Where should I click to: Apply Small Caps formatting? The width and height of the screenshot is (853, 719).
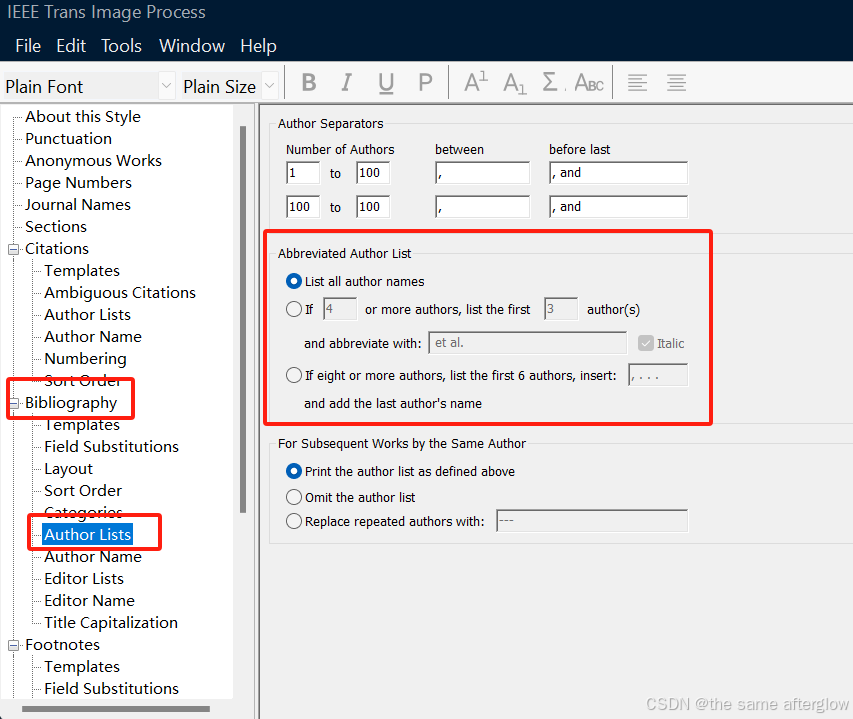coord(589,83)
